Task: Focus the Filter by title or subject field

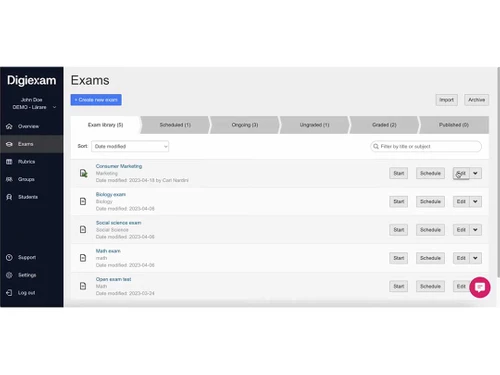Action: [x=426, y=146]
